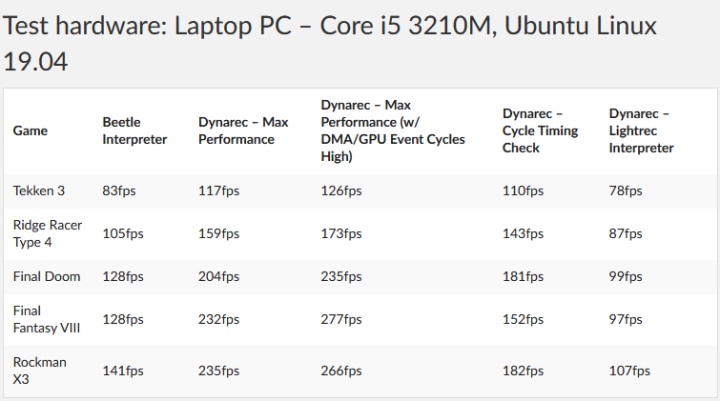Viewport: 720px width, 401px height.
Task: Click the Game column header
Action: click(30, 131)
